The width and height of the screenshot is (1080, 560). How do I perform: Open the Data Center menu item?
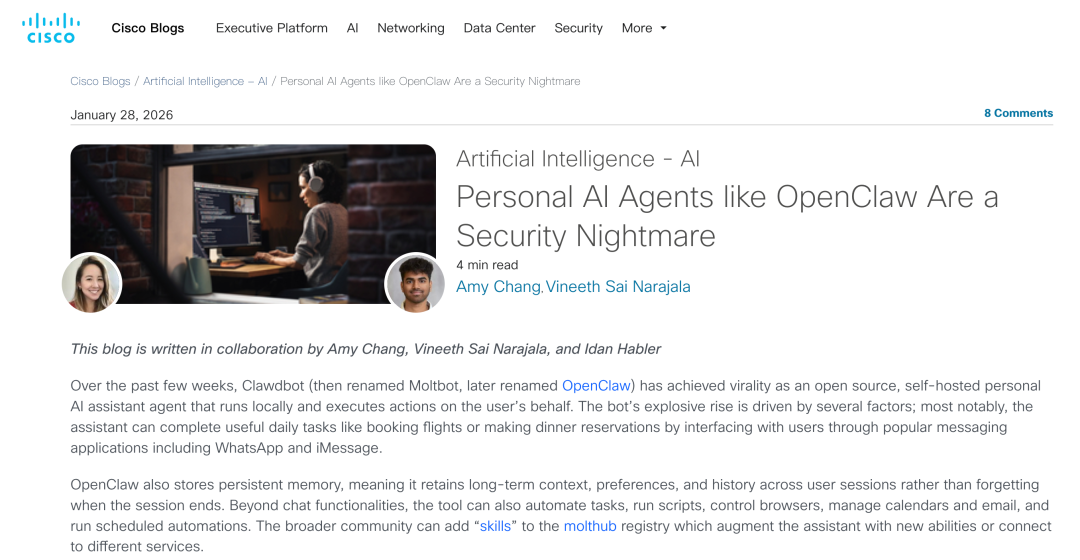click(499, 28)
